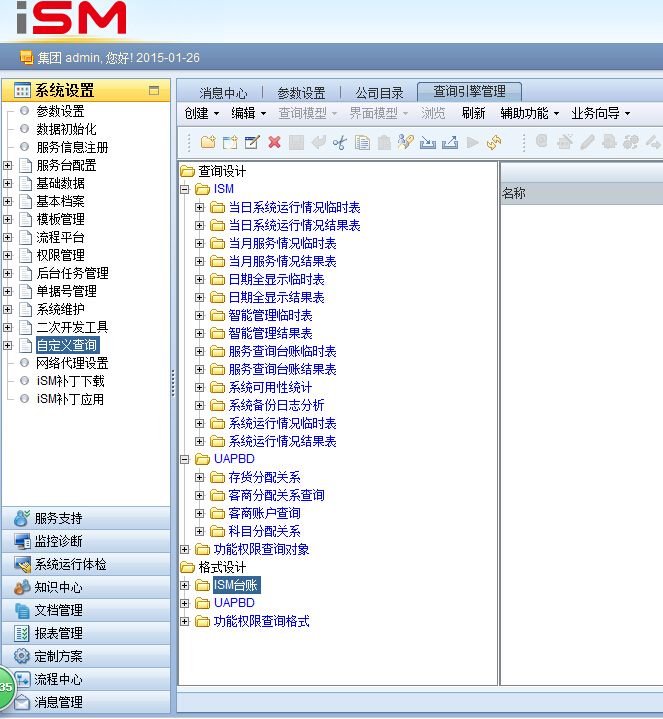Collapse the ISM folder under 查询设计
This screenshot has height=719, width=663.
[185, 189]
